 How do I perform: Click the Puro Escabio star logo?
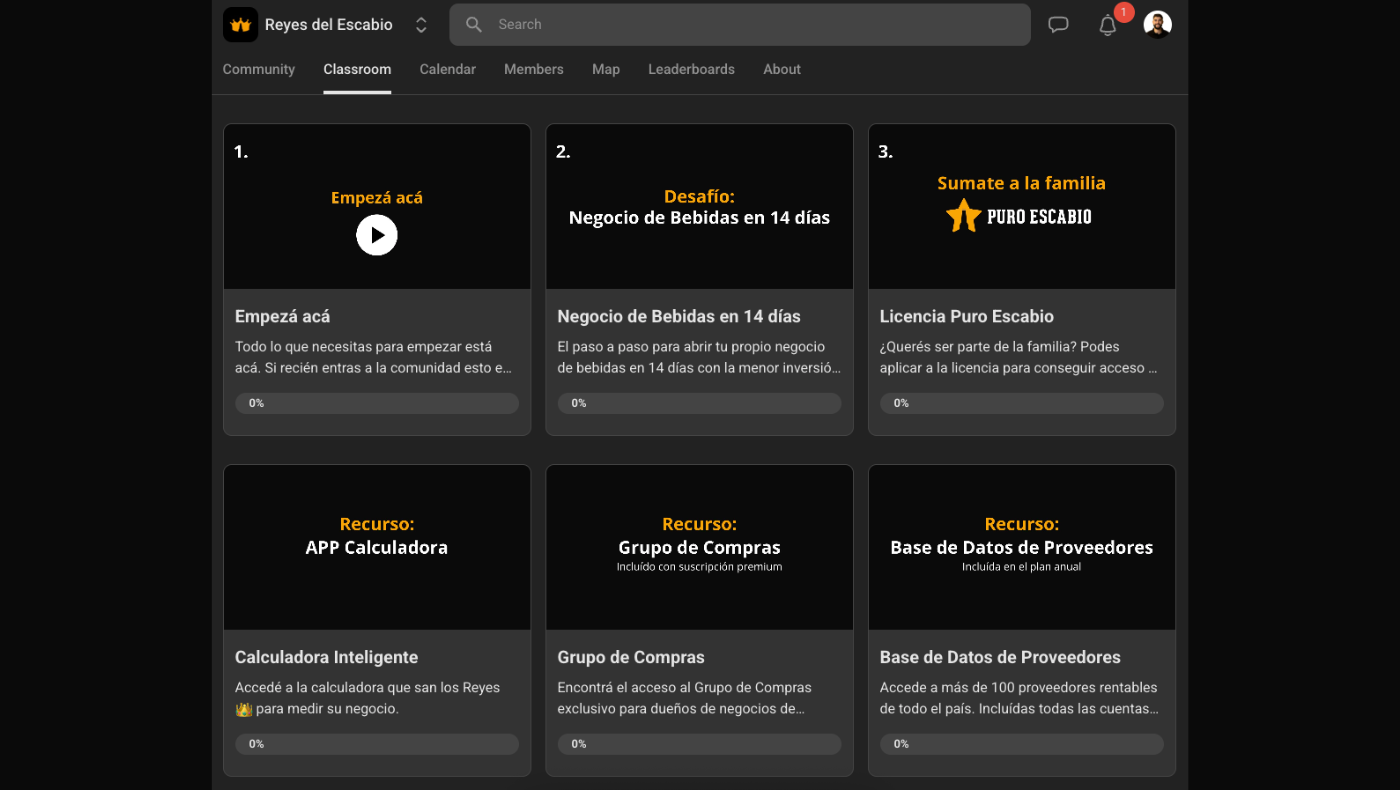coord(963,216)
